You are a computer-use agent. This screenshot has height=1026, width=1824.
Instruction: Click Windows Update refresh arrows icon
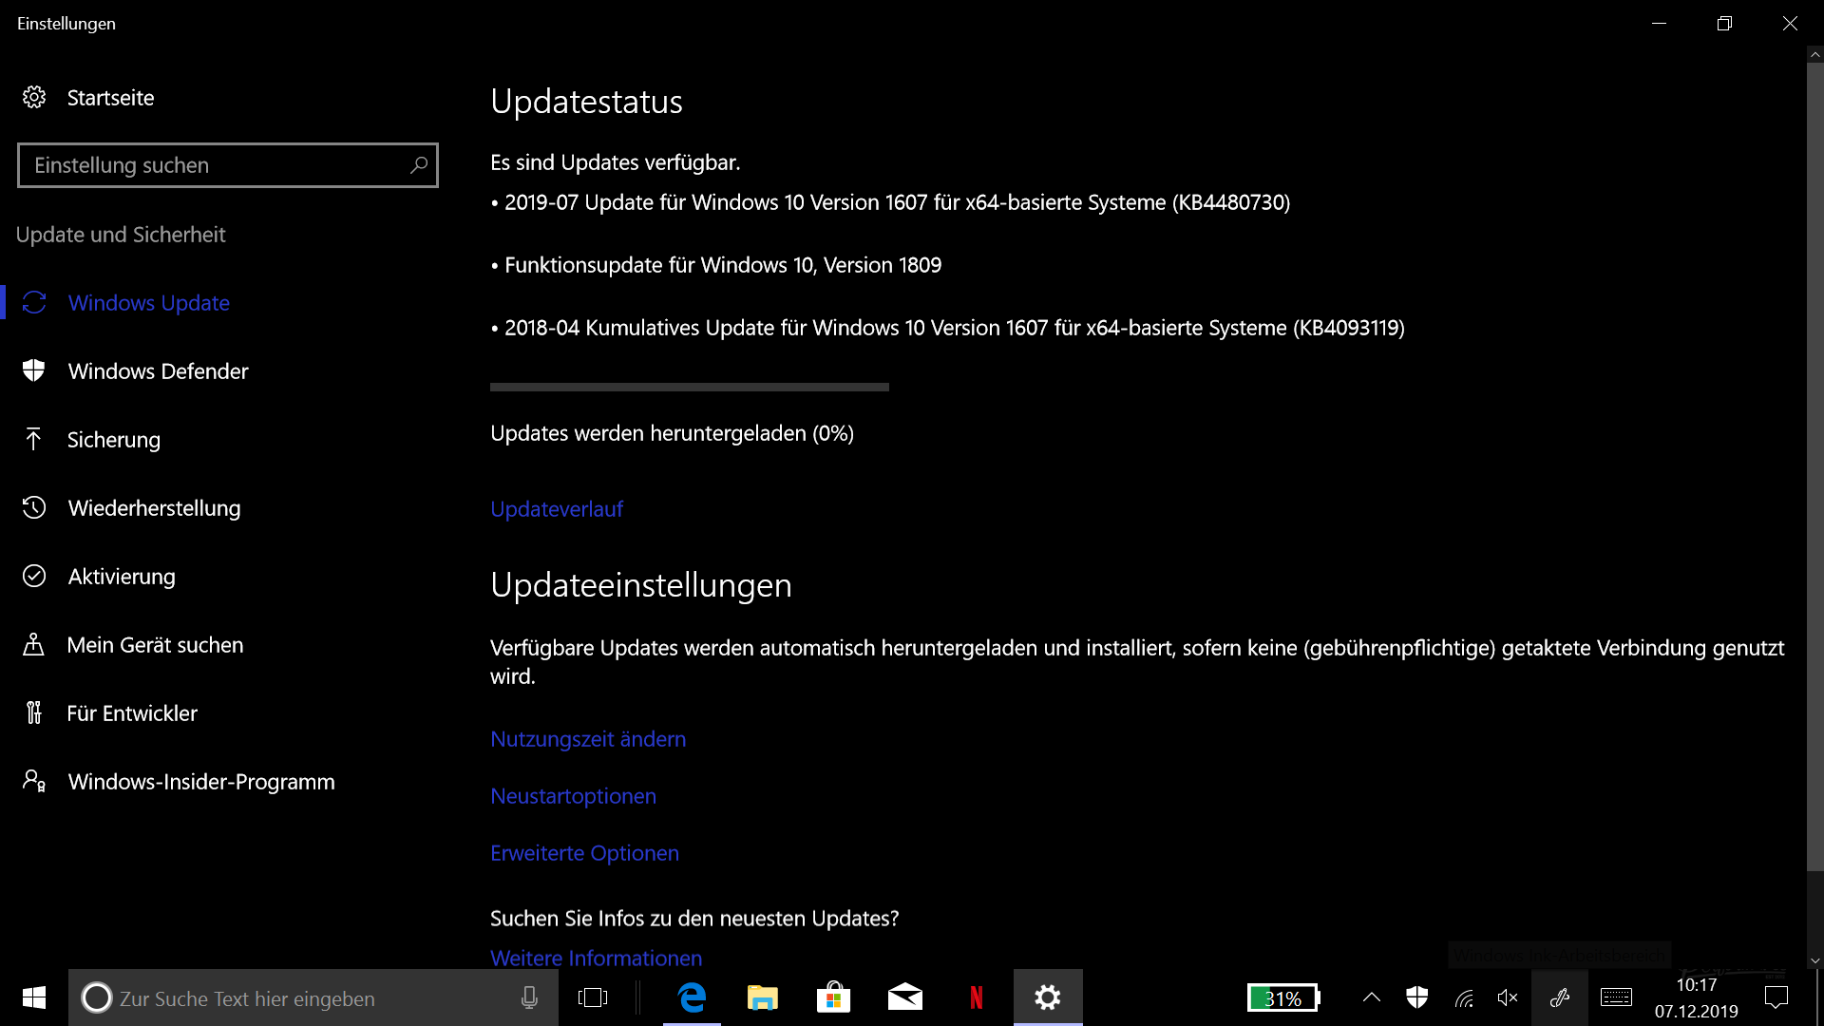[34, 302]
